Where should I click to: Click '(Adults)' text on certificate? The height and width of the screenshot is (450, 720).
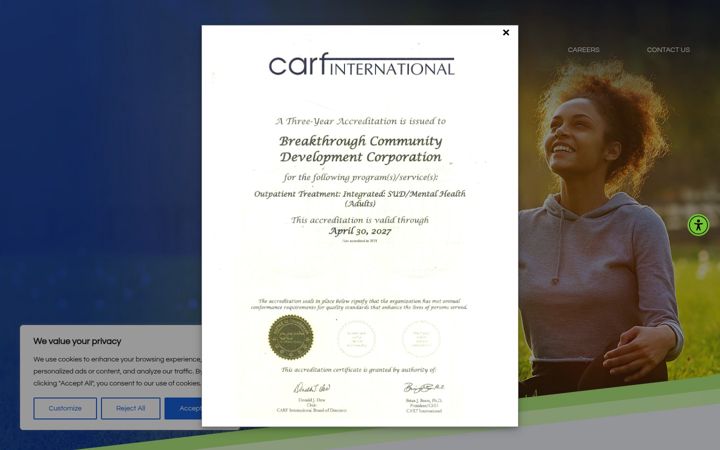(x=360, y=203)
